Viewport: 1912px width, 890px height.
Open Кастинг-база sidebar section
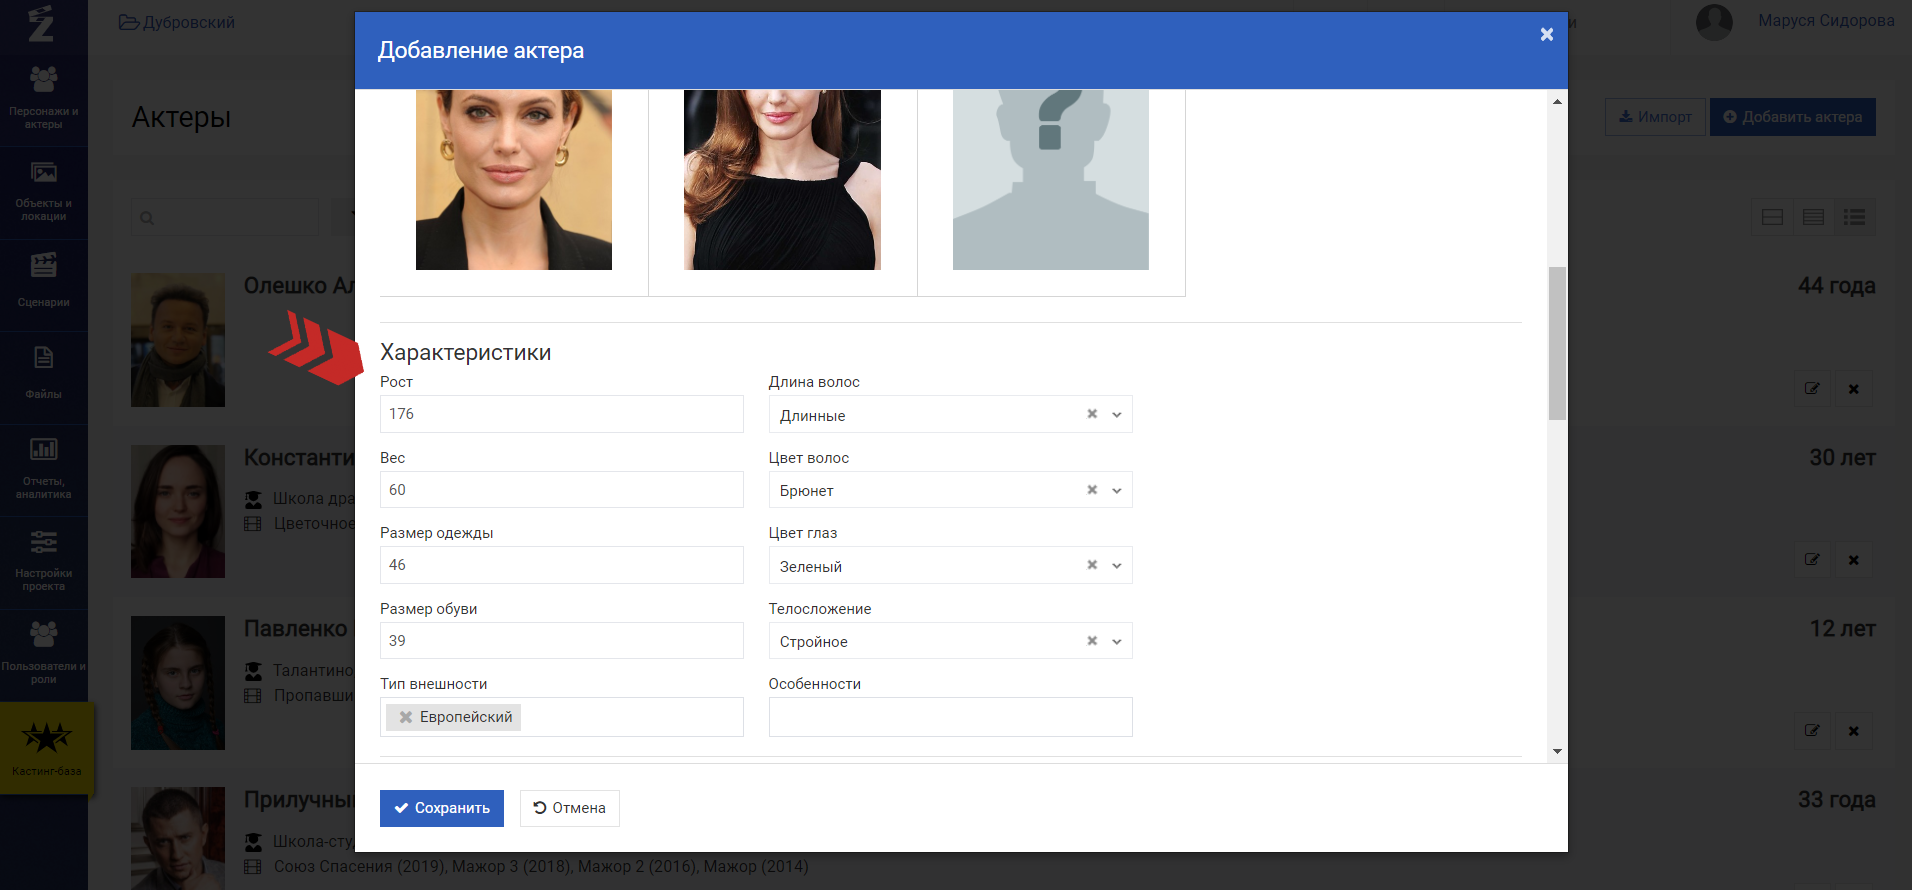pyautogui.click(x=46, y=748)
